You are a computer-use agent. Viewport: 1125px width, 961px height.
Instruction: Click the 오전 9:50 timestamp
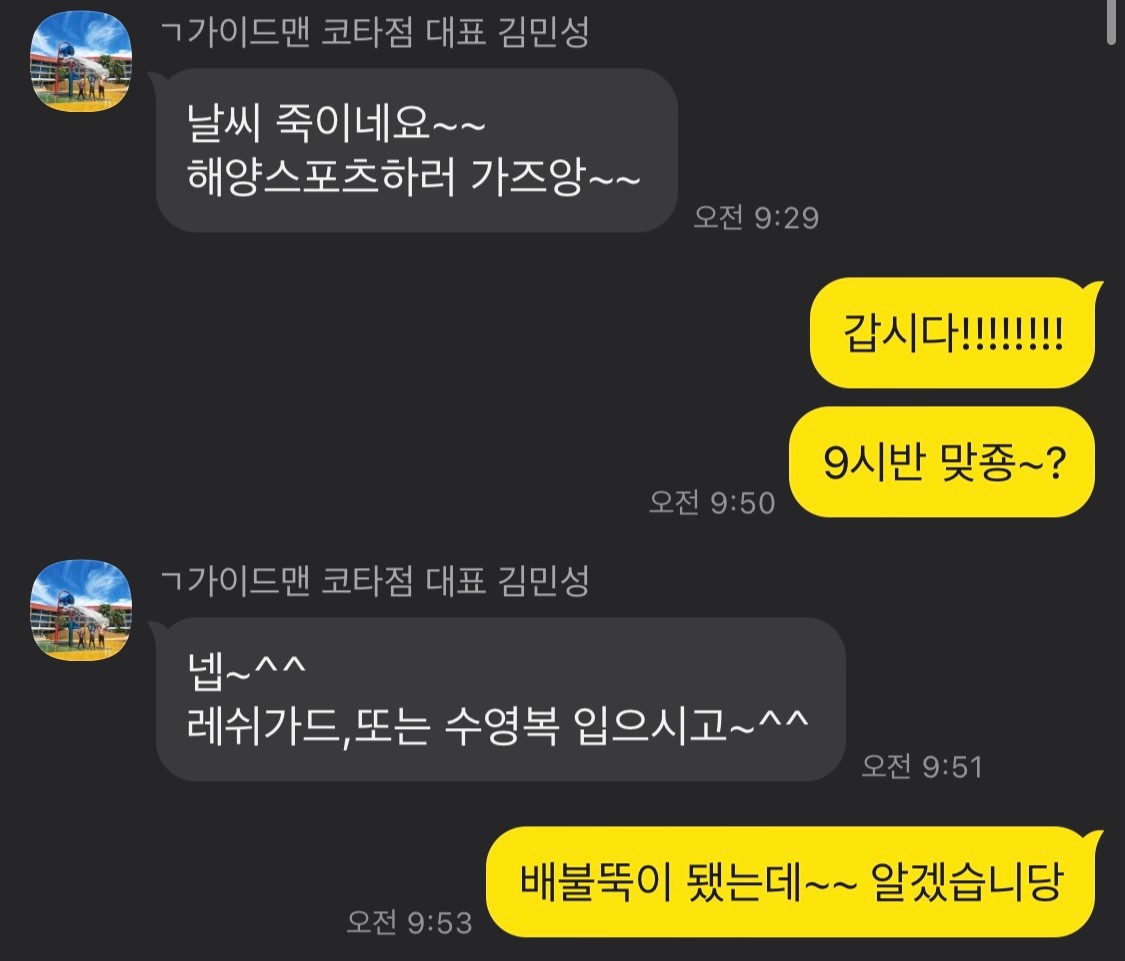tap(712, 502)
